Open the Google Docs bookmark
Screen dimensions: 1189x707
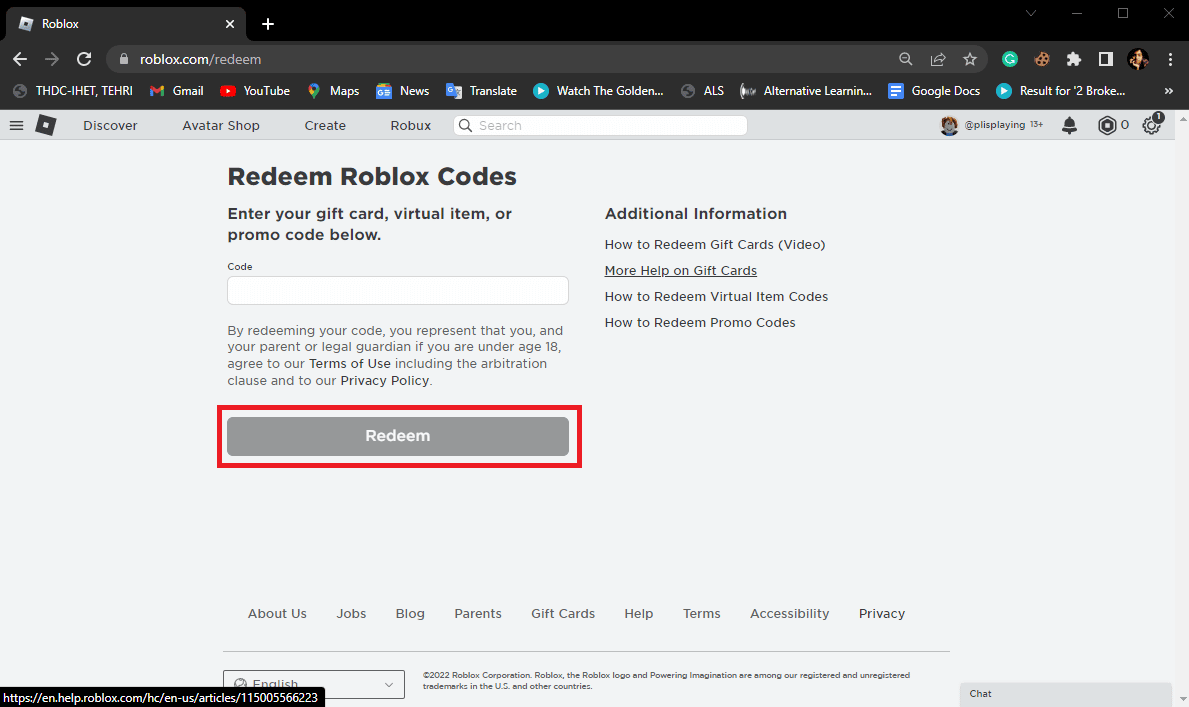934,91
